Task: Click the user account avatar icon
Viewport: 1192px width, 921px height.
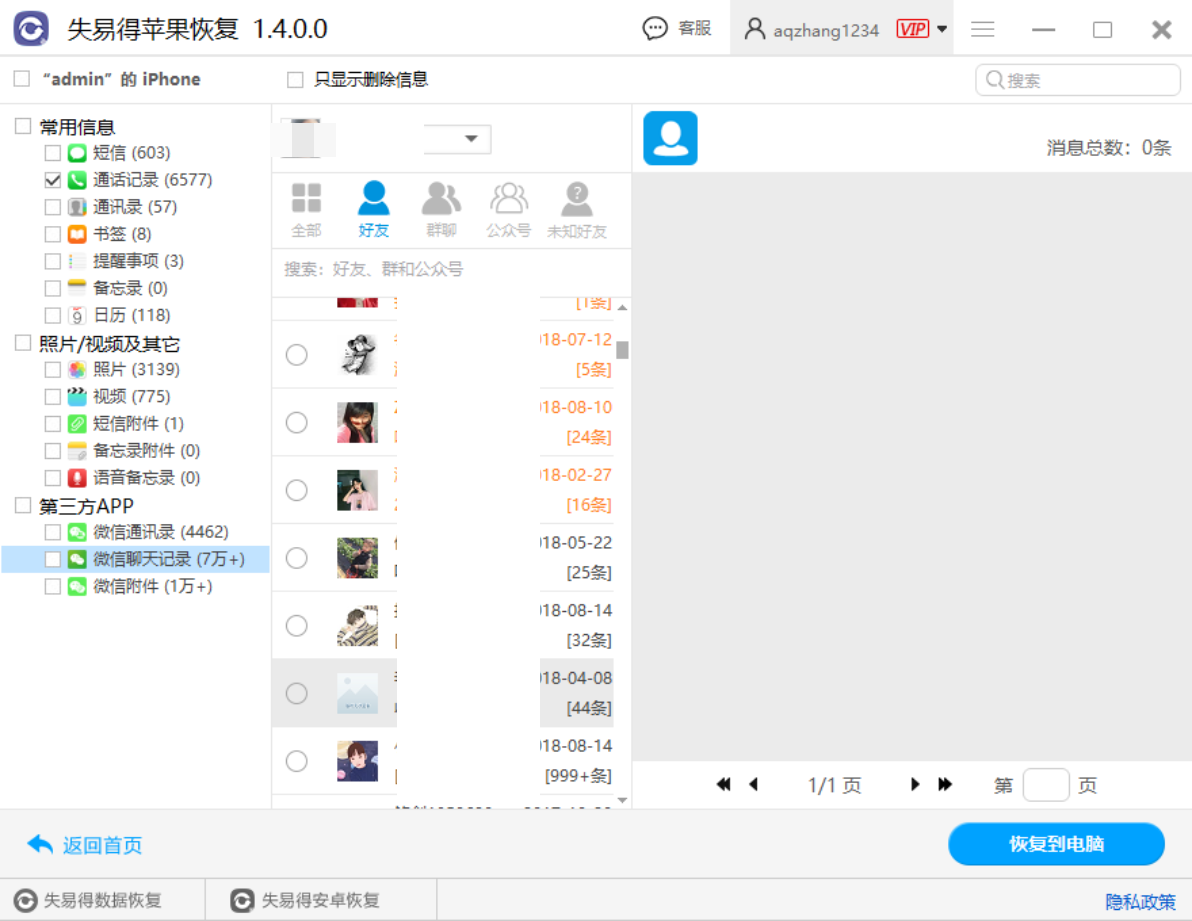Action: click(754, 29)
